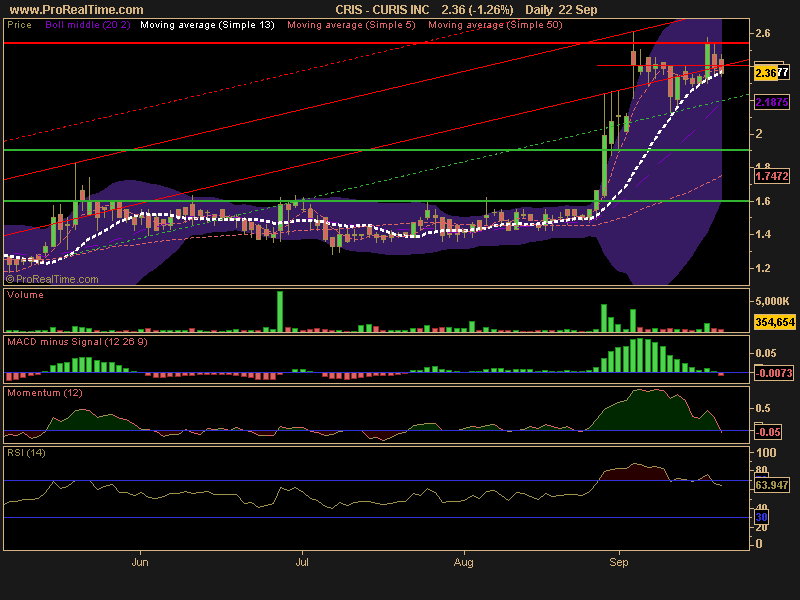Select Moving average (Simple 50) legend
800x600 pixels.
pyautogui.click(x=495, y=24)
